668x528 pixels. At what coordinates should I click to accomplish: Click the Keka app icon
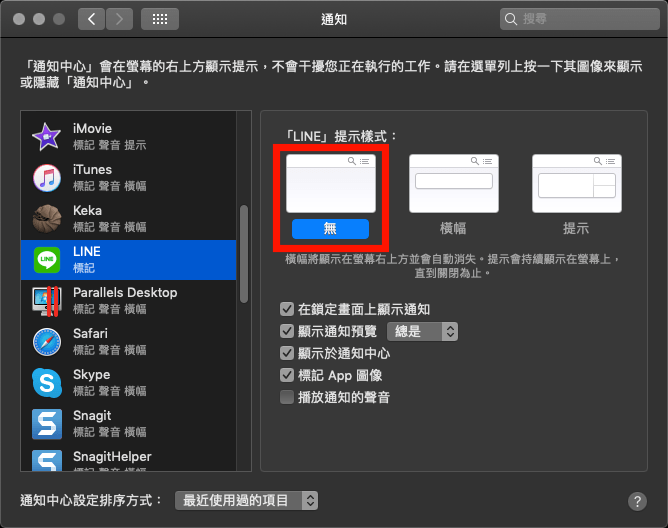coord(47,219)
